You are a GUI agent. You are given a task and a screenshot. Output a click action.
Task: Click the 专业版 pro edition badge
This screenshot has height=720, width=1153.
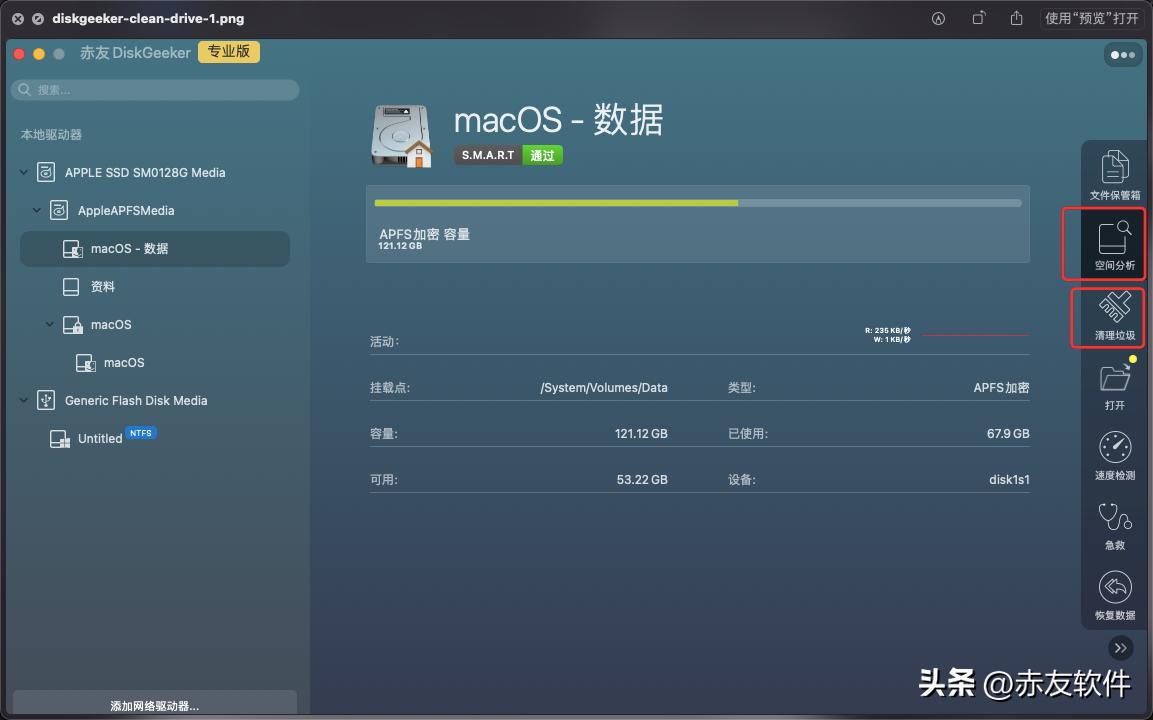click(229, 51)
